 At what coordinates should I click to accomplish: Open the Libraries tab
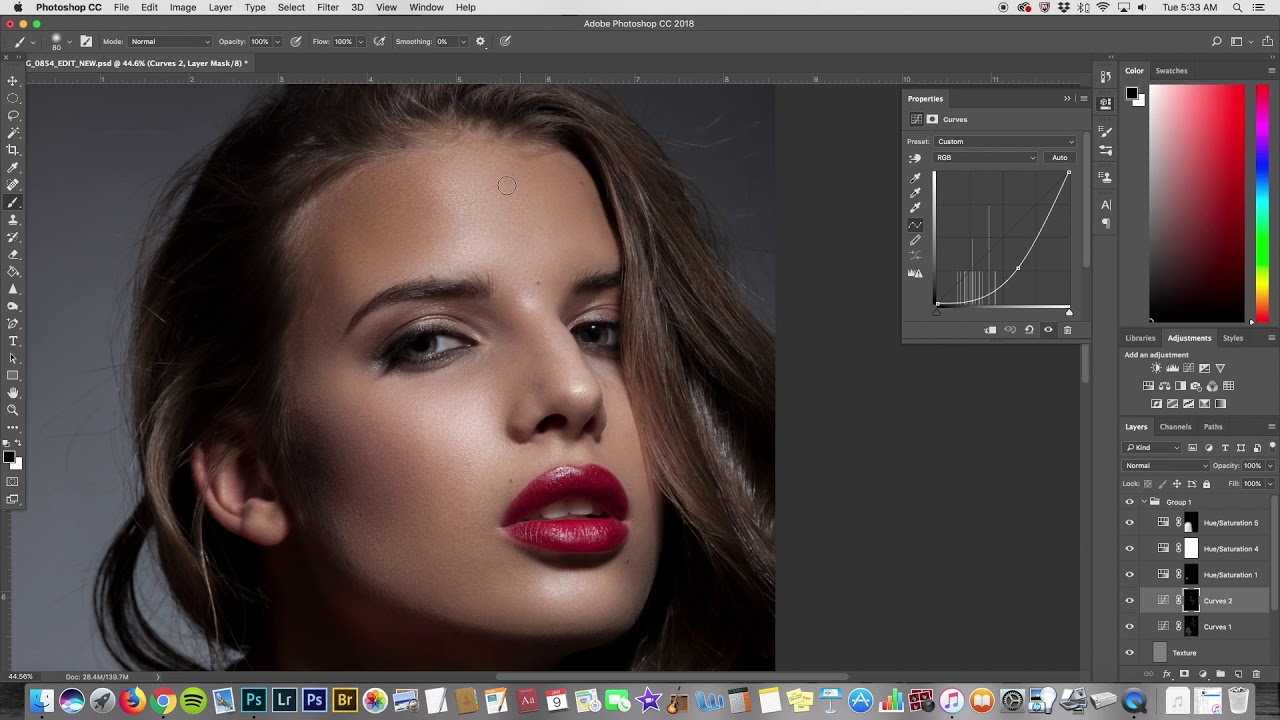click(x=1140, y=338)
